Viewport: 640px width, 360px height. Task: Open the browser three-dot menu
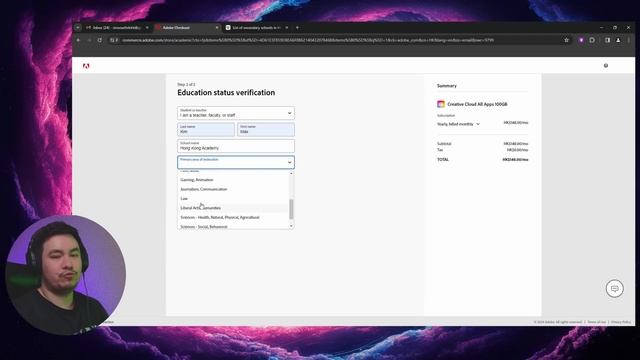[629, 40]
